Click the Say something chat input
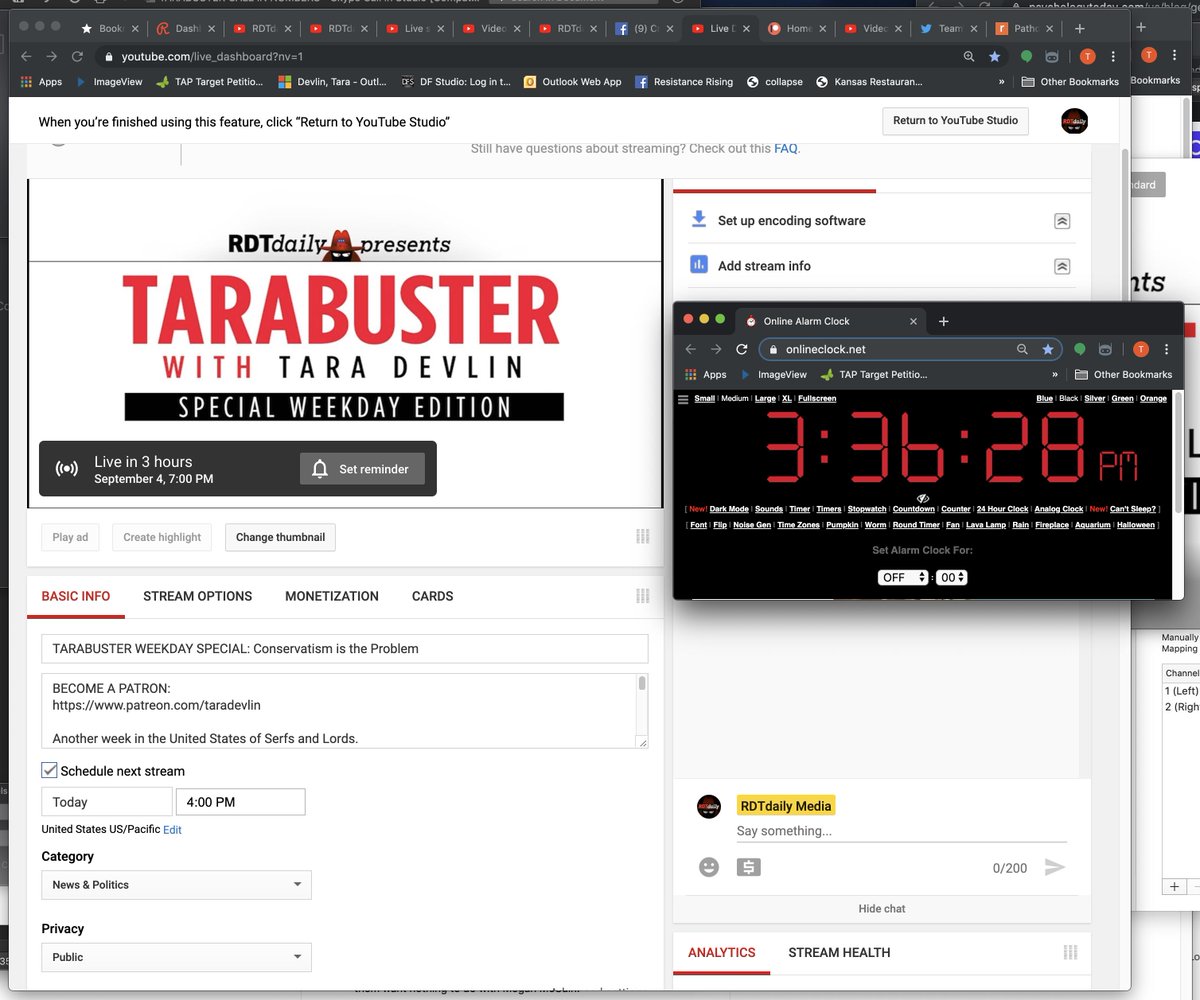 click(901, 831)
